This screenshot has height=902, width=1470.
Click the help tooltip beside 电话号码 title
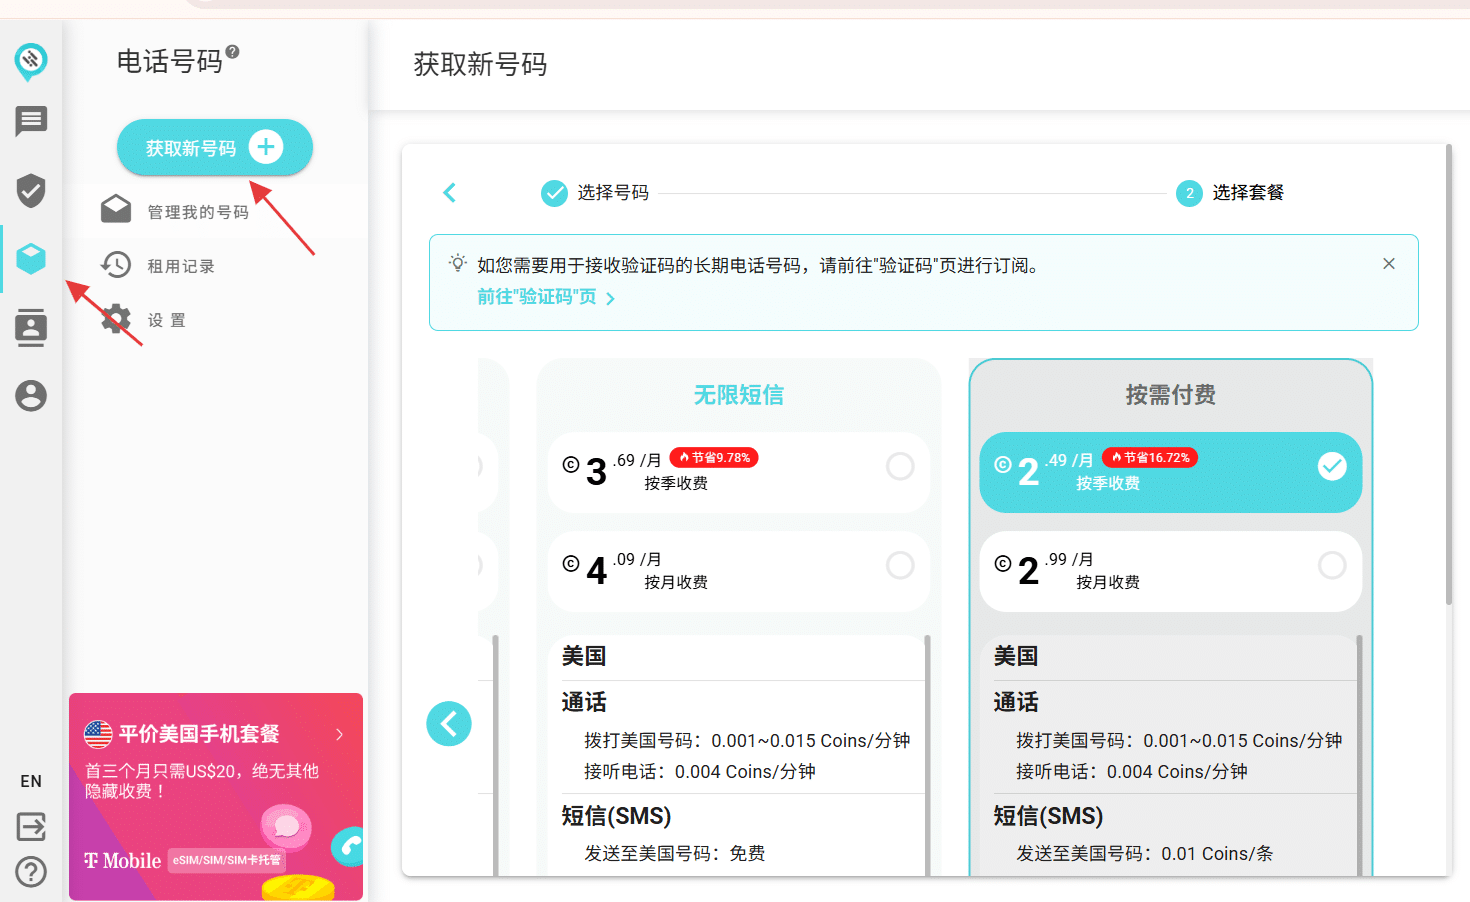(x=232, y=52)
